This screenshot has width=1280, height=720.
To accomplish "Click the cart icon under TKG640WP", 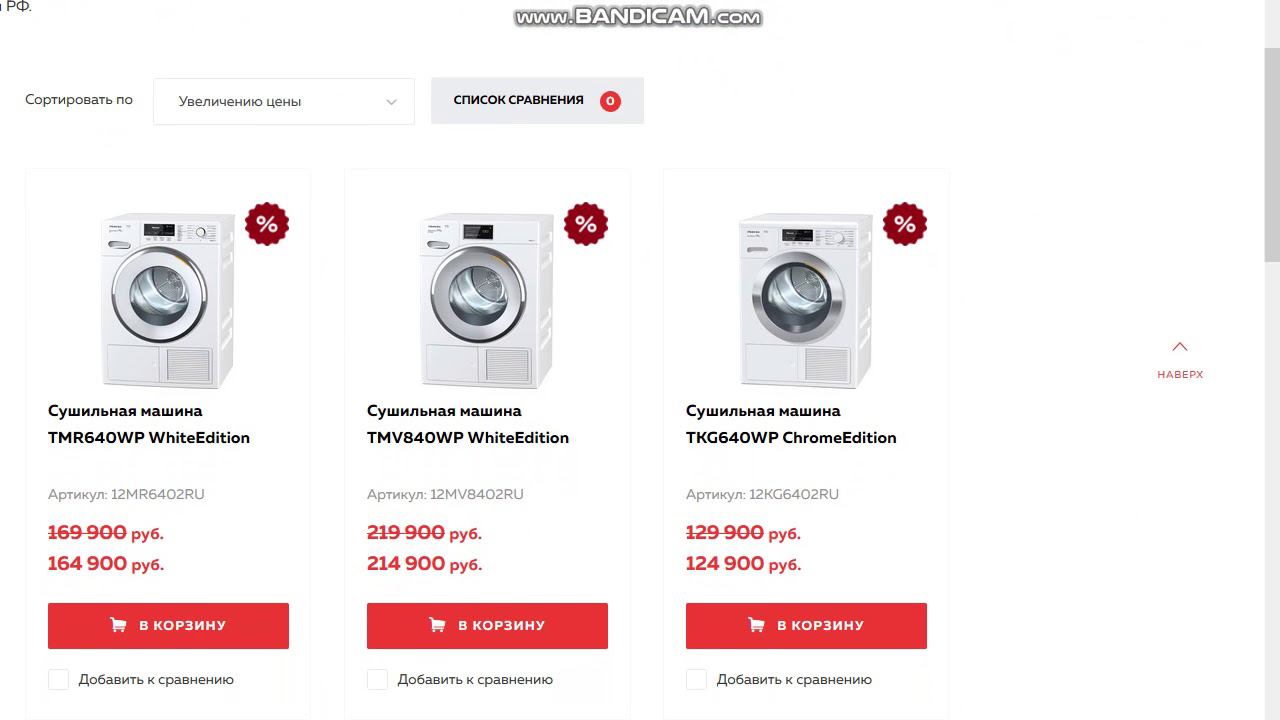I will 756,626.
